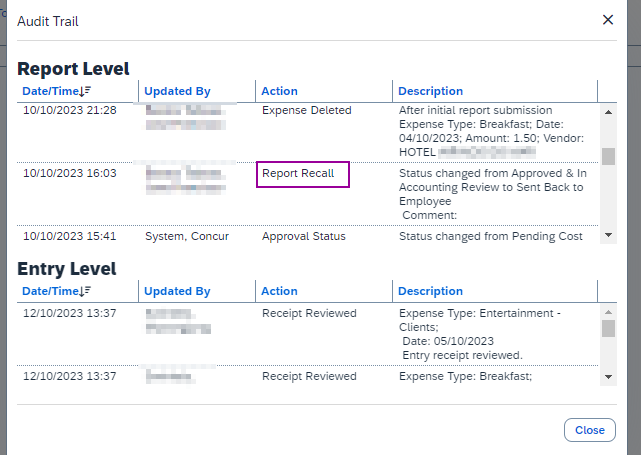Screen dimensions: 641x455
Task: Click 'After initial report submission' description
Action: point(475,110)
